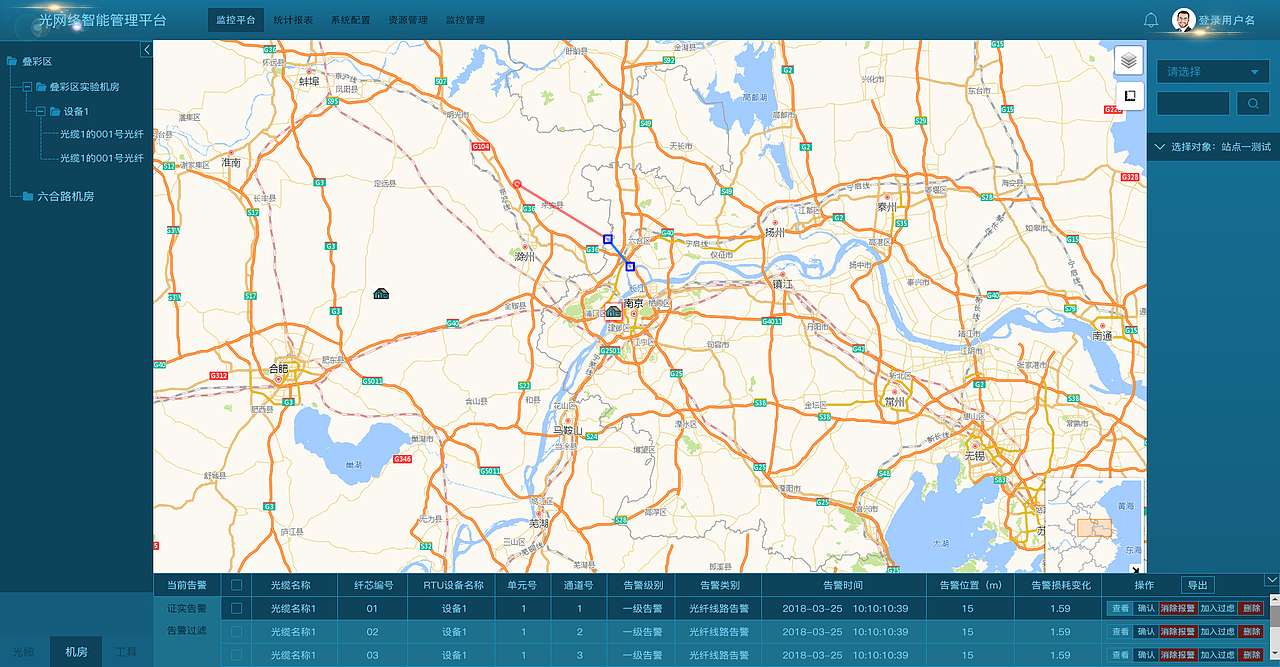Collapse the 选择对象 section chevron
The image size is (1280, 667).
[x=1159, y=147]
